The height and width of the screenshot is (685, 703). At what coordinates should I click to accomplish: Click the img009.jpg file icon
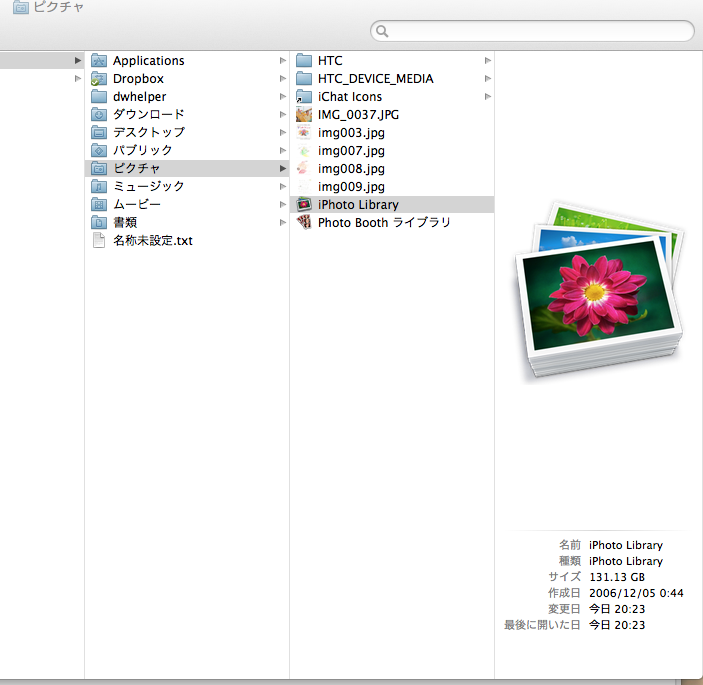(304, 186)
